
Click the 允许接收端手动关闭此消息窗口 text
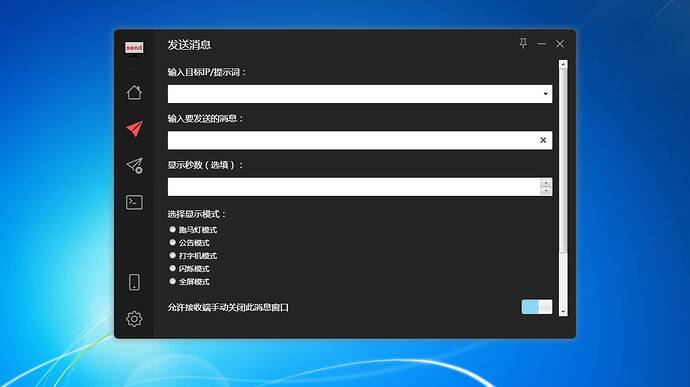pyautogui.click(x=228, y=307)
